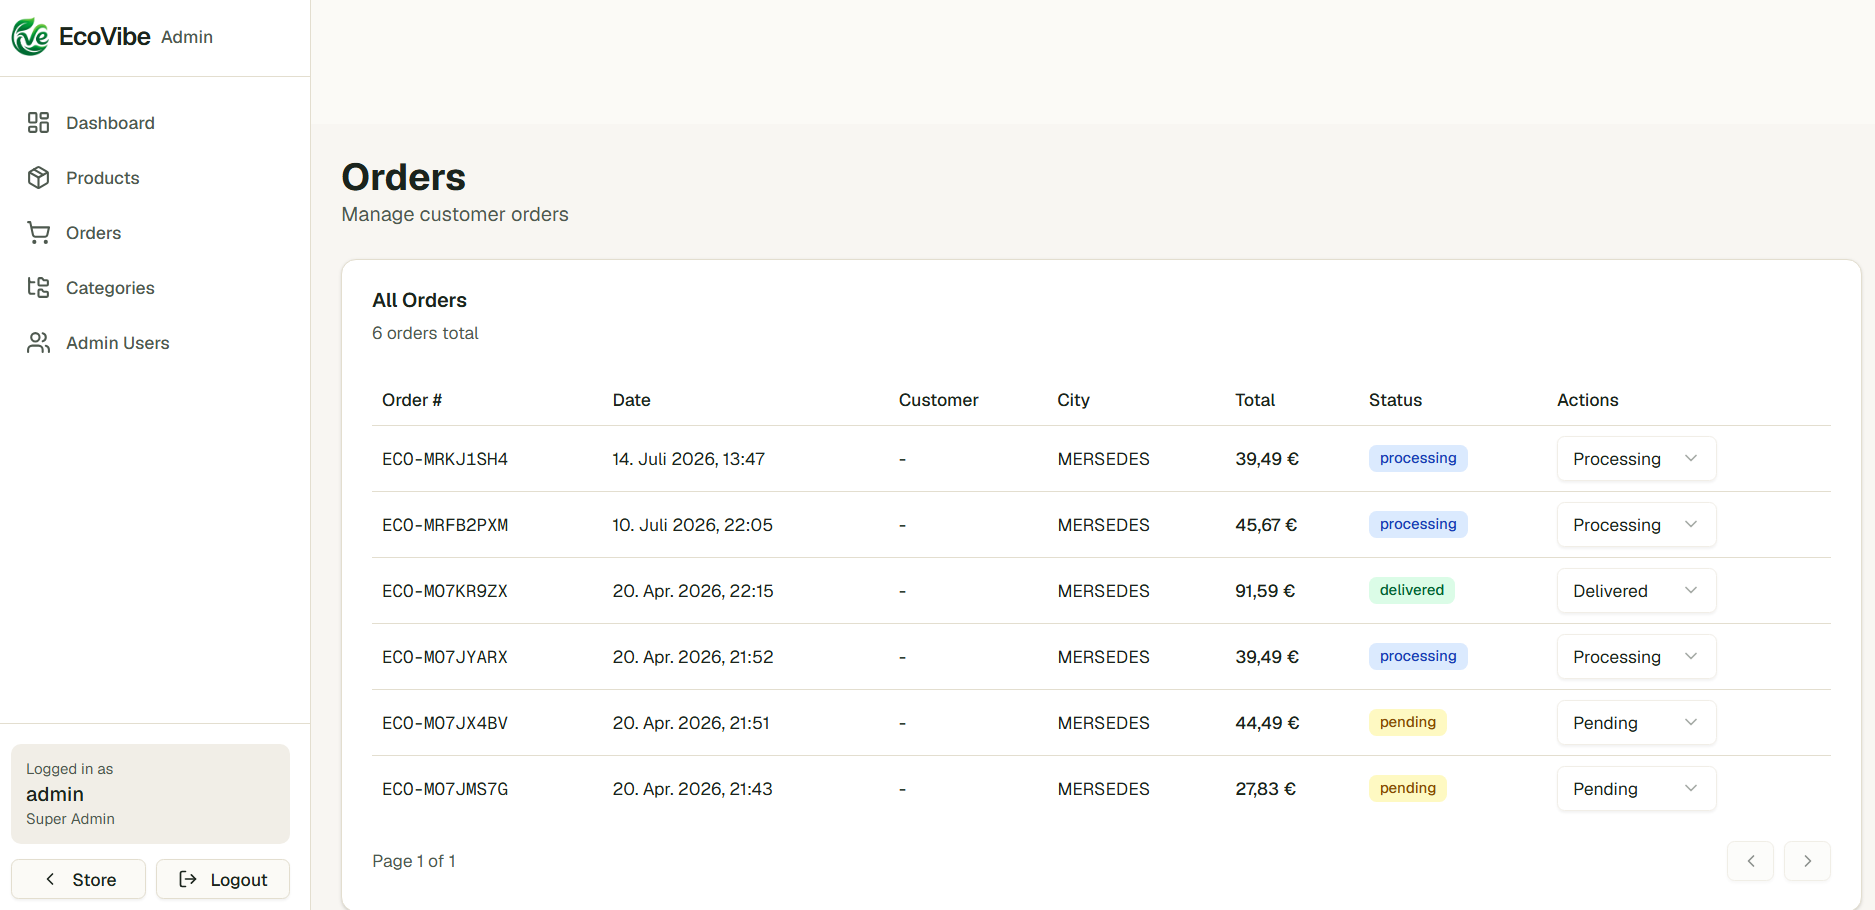Go to next orders page arrow
This screenshot has width=1875, height=910.
(1807, 861)
